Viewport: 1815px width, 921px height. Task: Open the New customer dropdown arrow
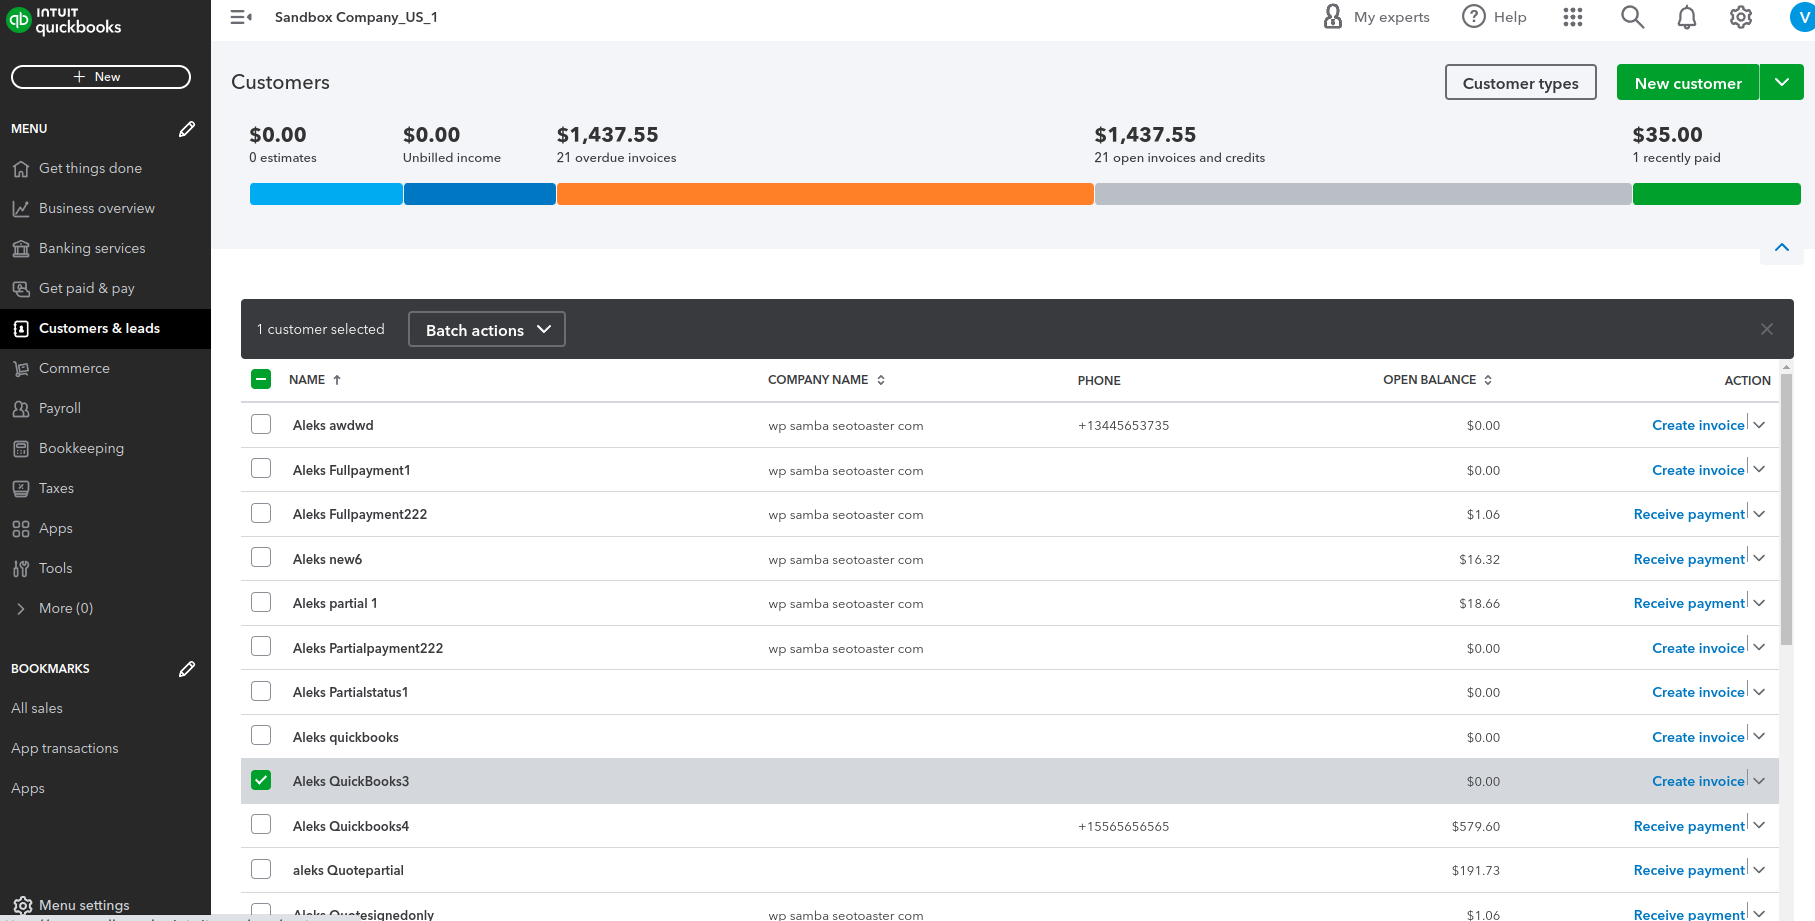pos(1782,82)
